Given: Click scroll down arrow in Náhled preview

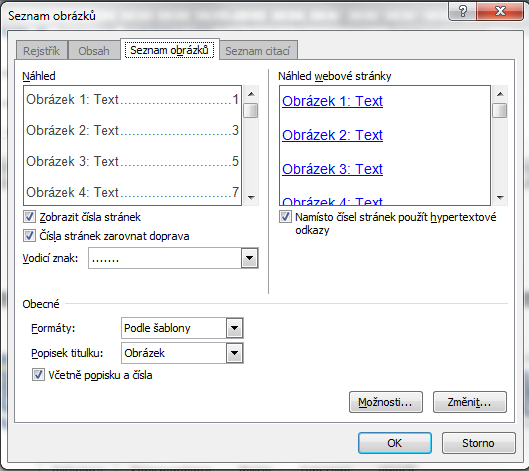Looking at the screenshot, I should (x=251, y=198).
